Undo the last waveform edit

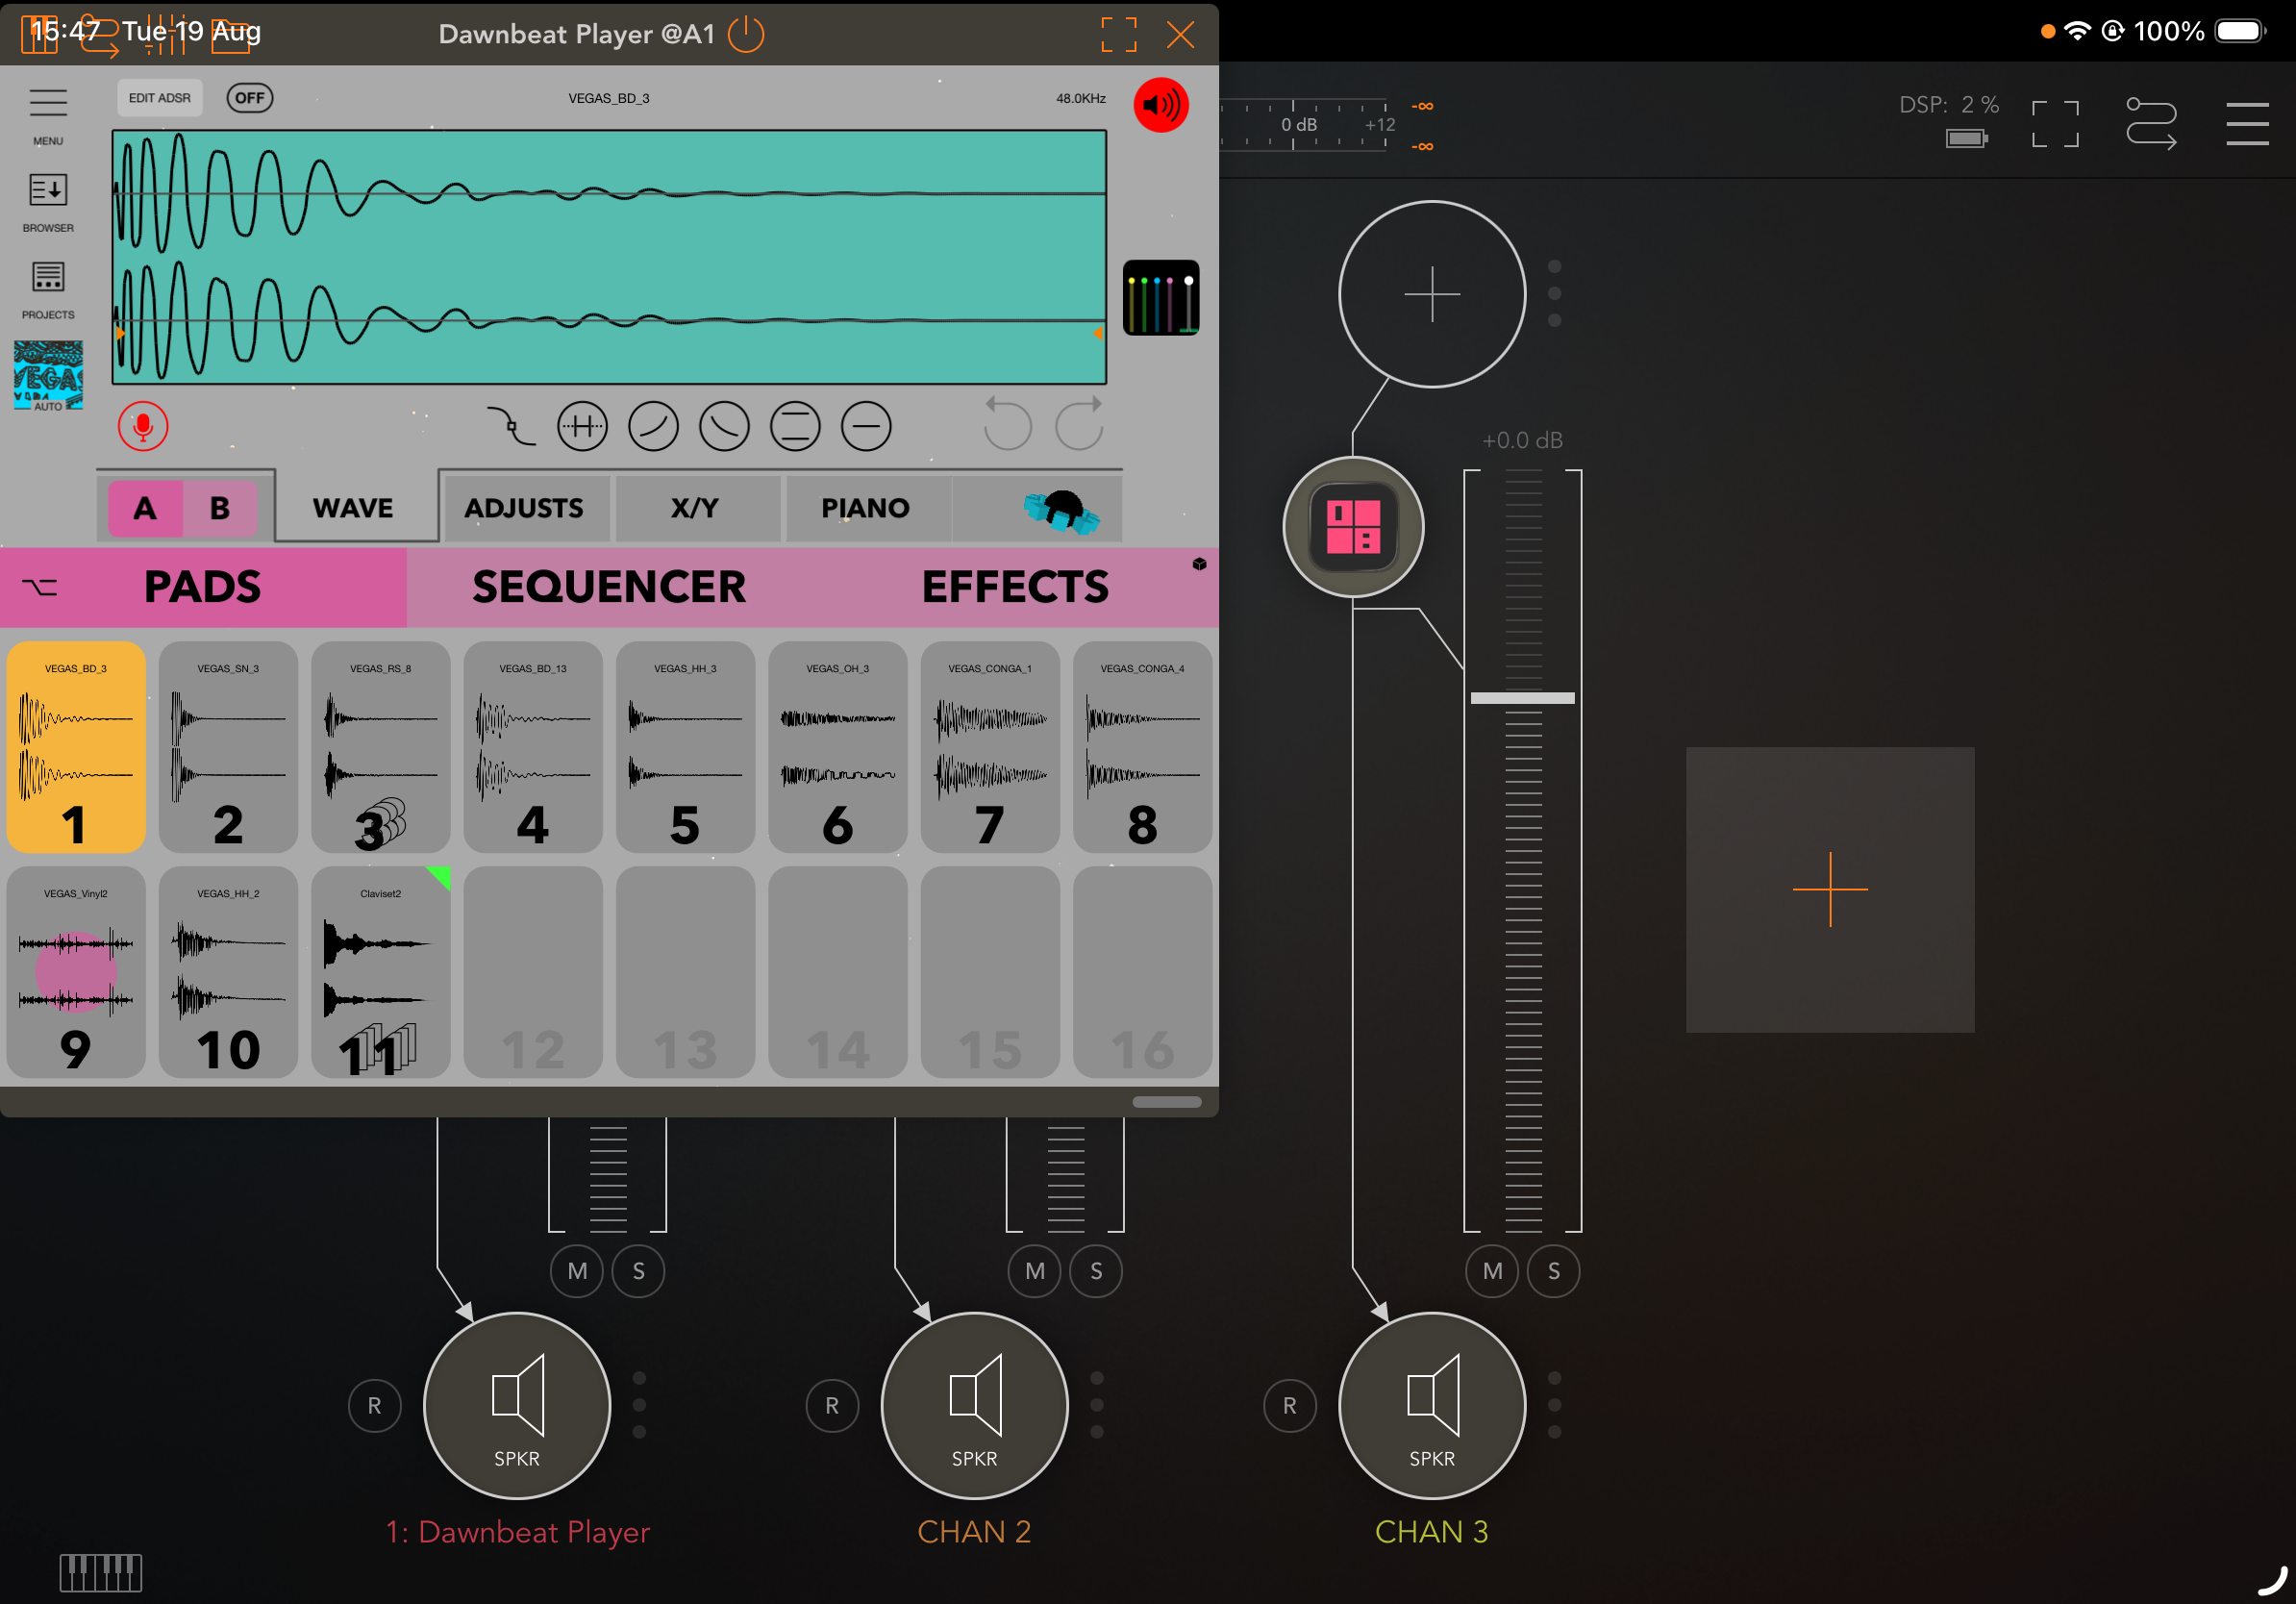click(1006, 424)
